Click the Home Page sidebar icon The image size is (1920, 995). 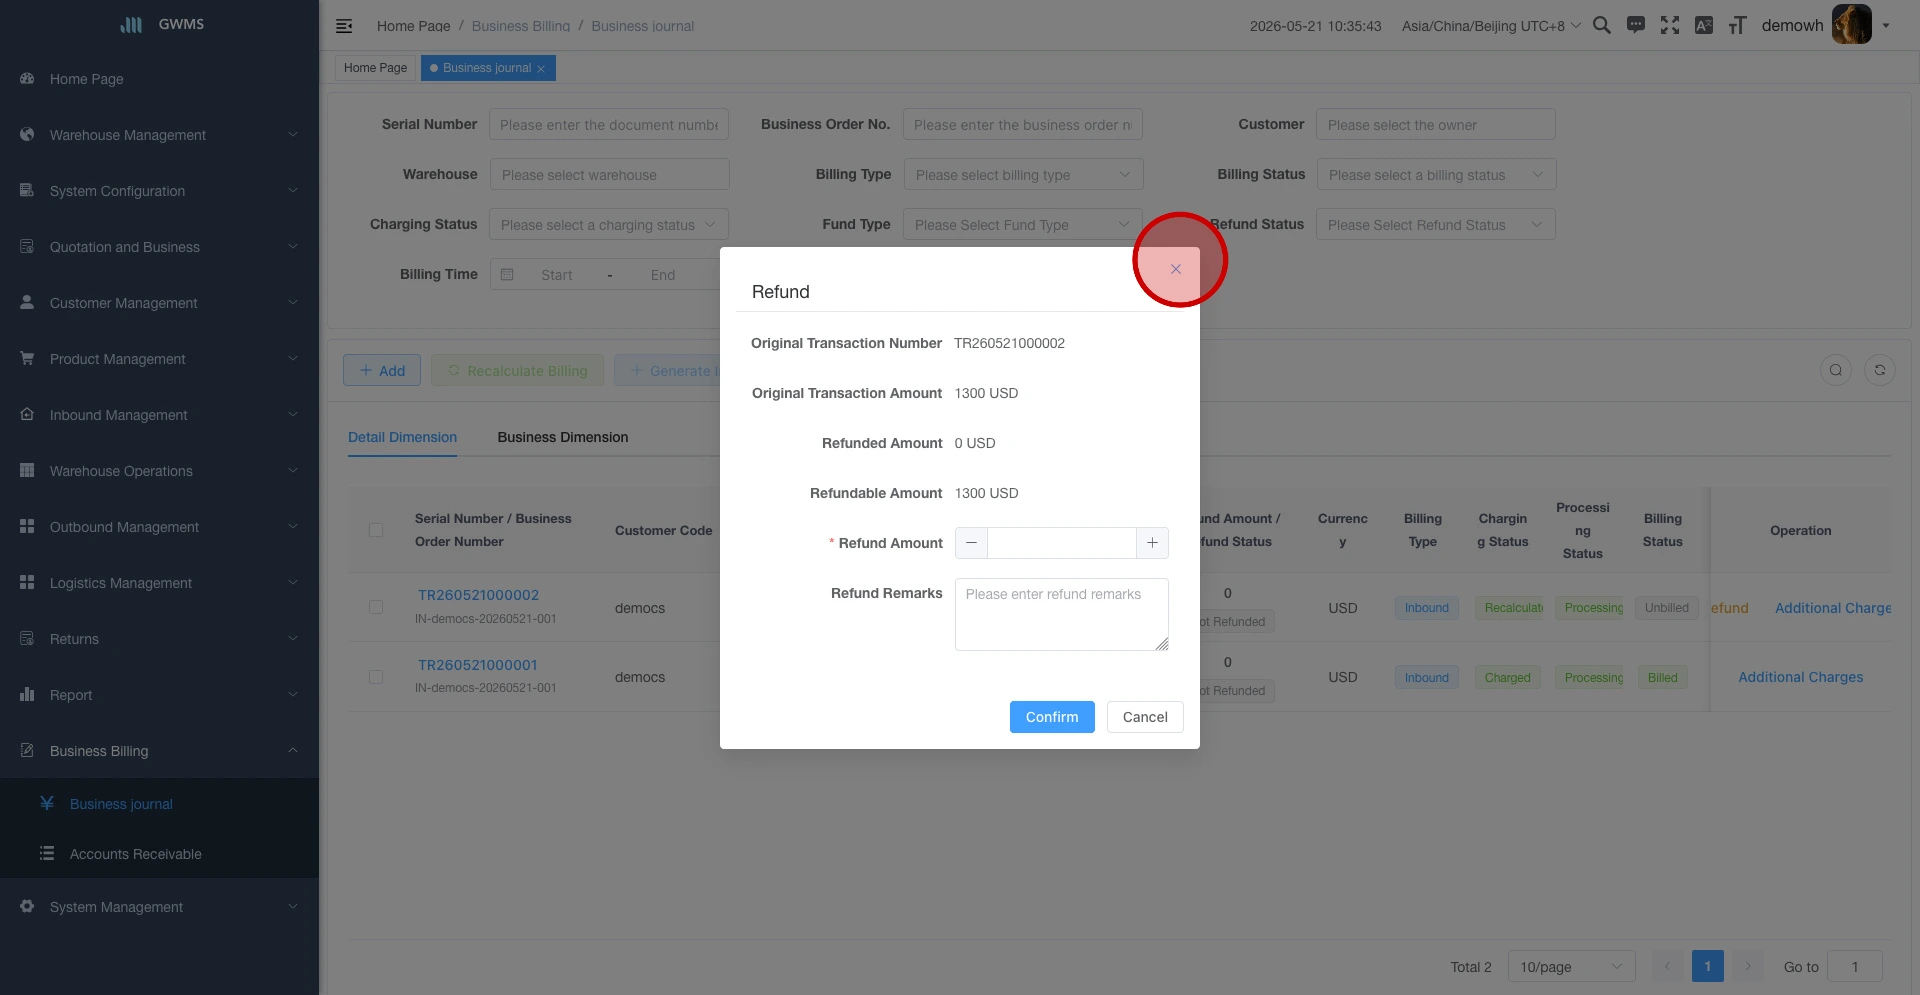coord(27,78)
